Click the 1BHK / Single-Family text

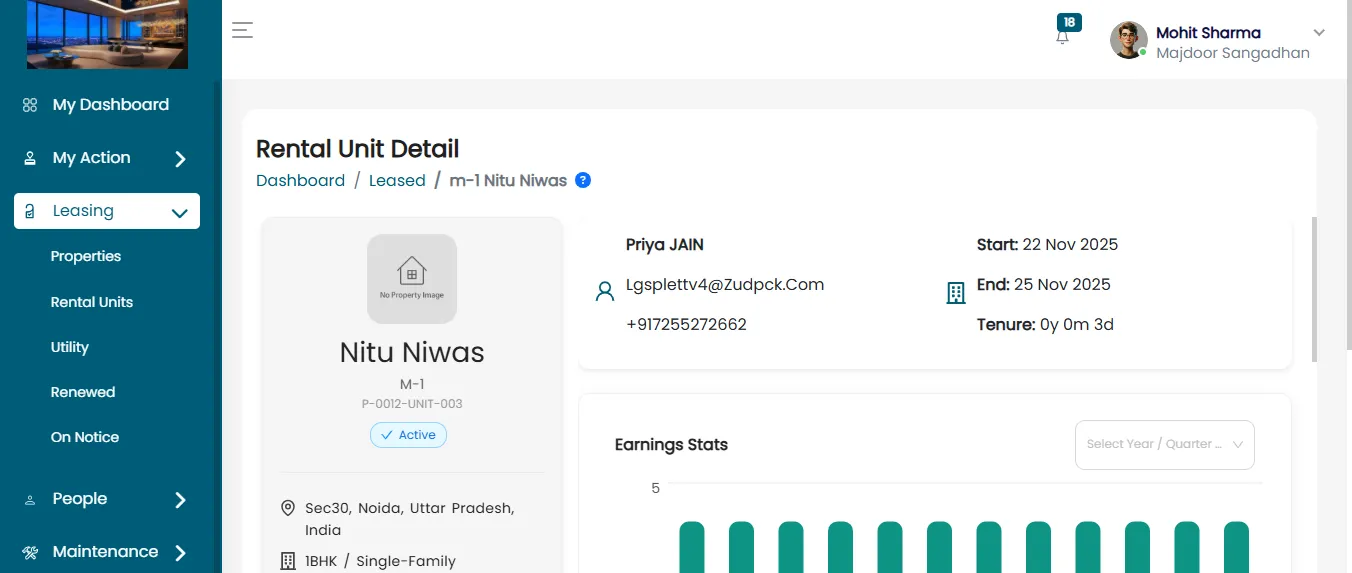pos(380,562)
